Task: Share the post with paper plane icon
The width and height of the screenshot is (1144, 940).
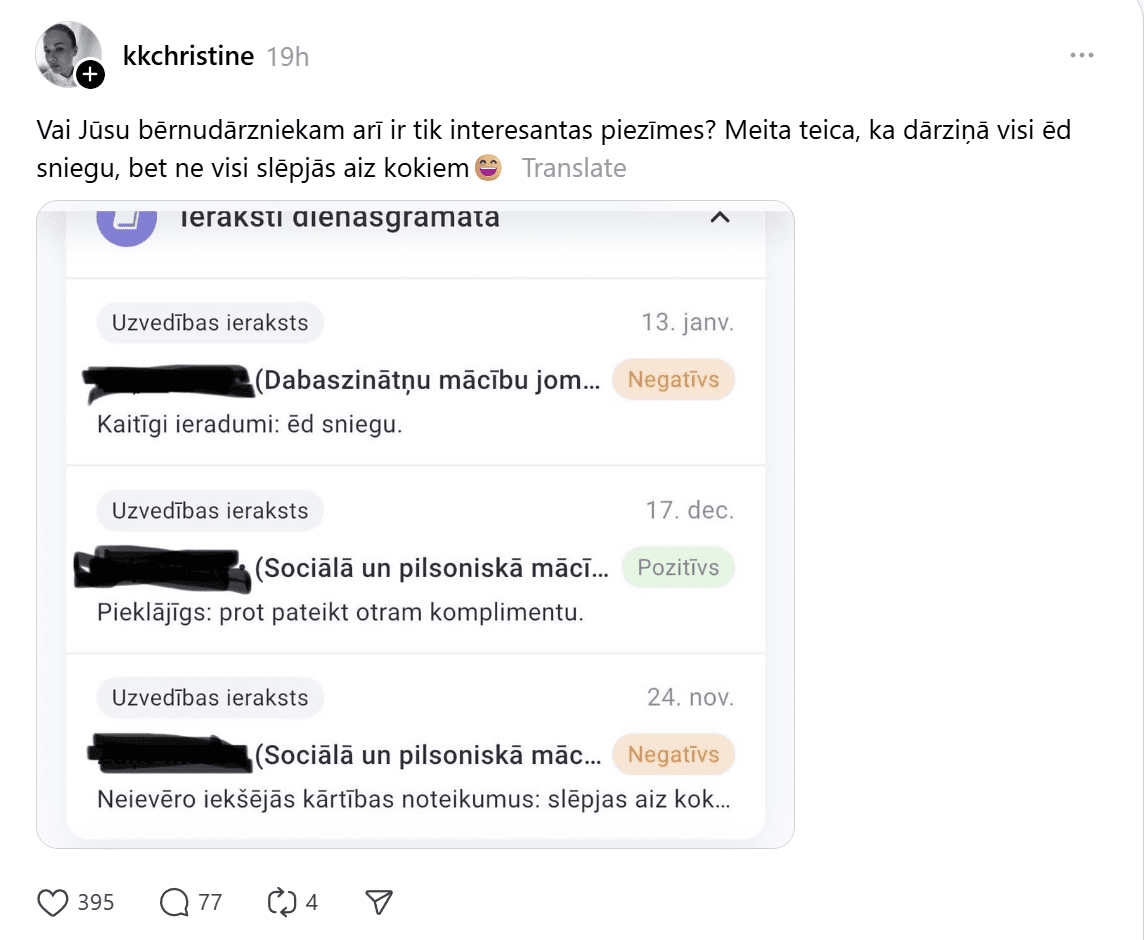Action: (x=378, y=903)
